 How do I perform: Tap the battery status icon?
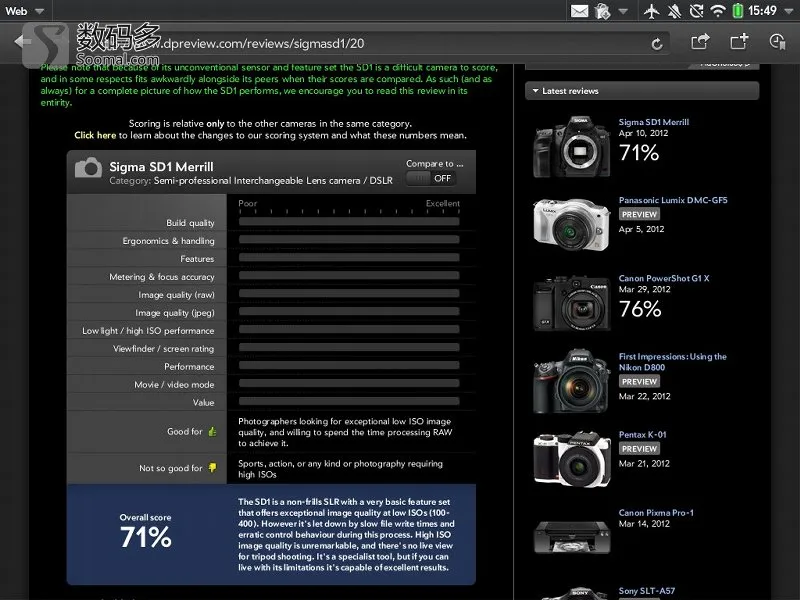pos(737,11)
